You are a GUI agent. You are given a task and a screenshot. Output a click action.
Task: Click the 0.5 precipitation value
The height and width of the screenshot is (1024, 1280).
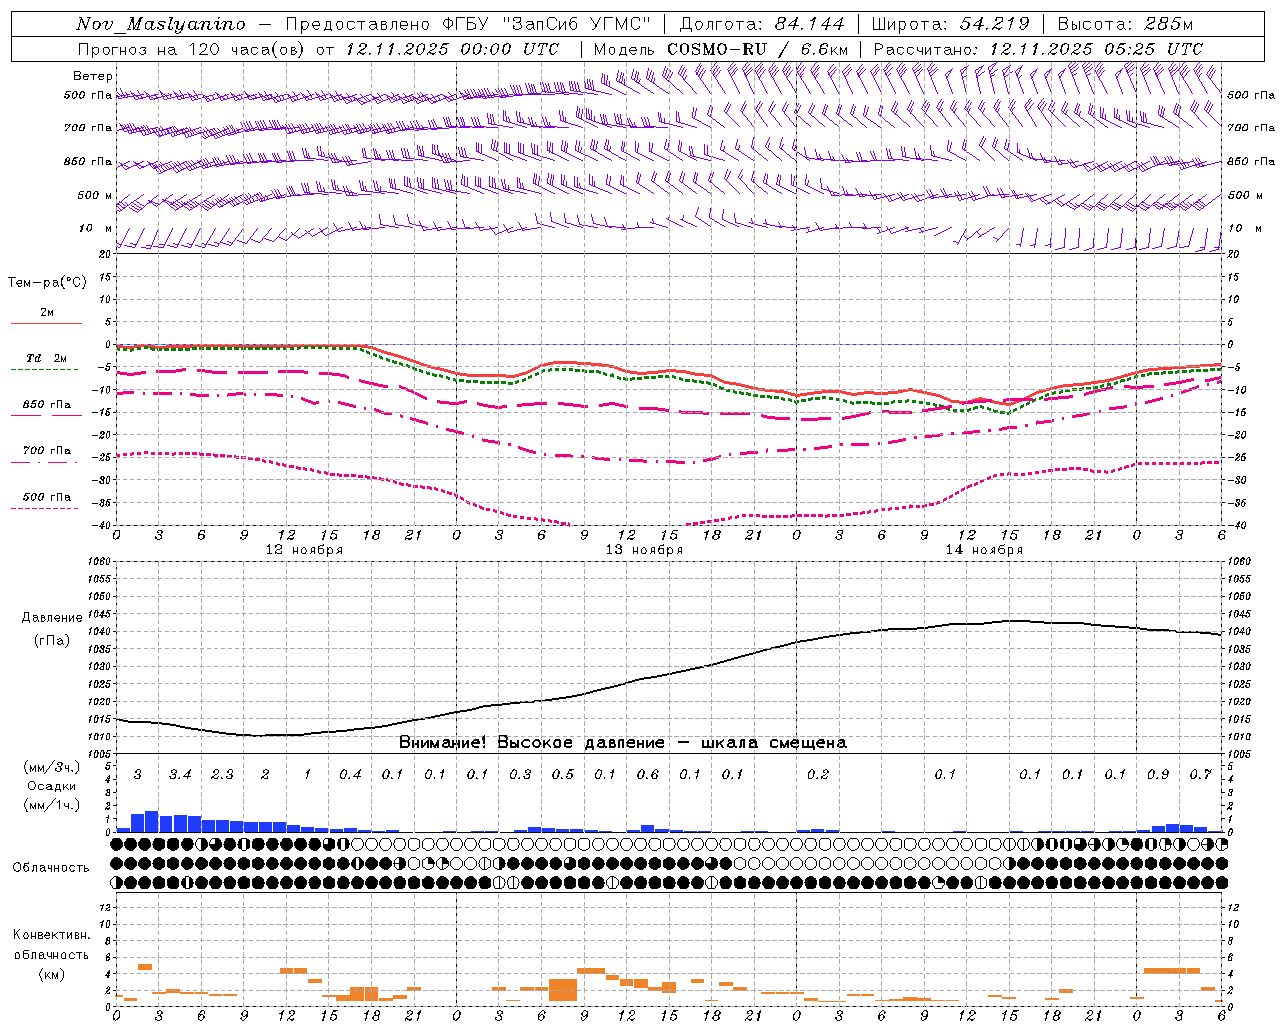point(563,775)
